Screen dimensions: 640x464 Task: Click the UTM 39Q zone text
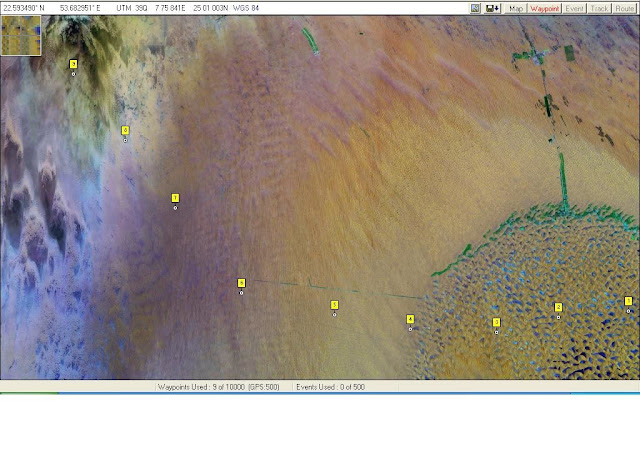(131, 8)
